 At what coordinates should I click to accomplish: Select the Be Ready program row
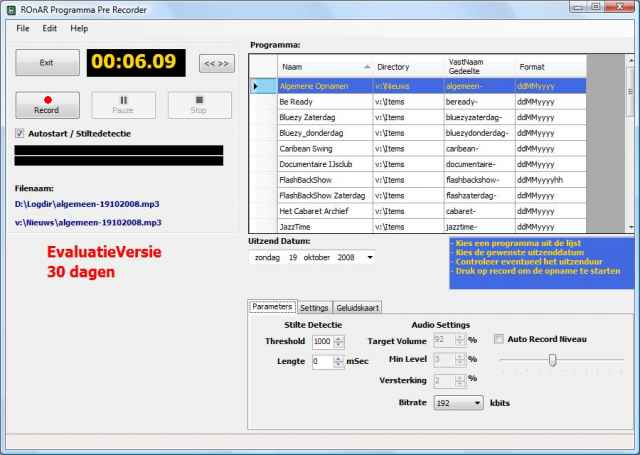(x=418, y=102)
